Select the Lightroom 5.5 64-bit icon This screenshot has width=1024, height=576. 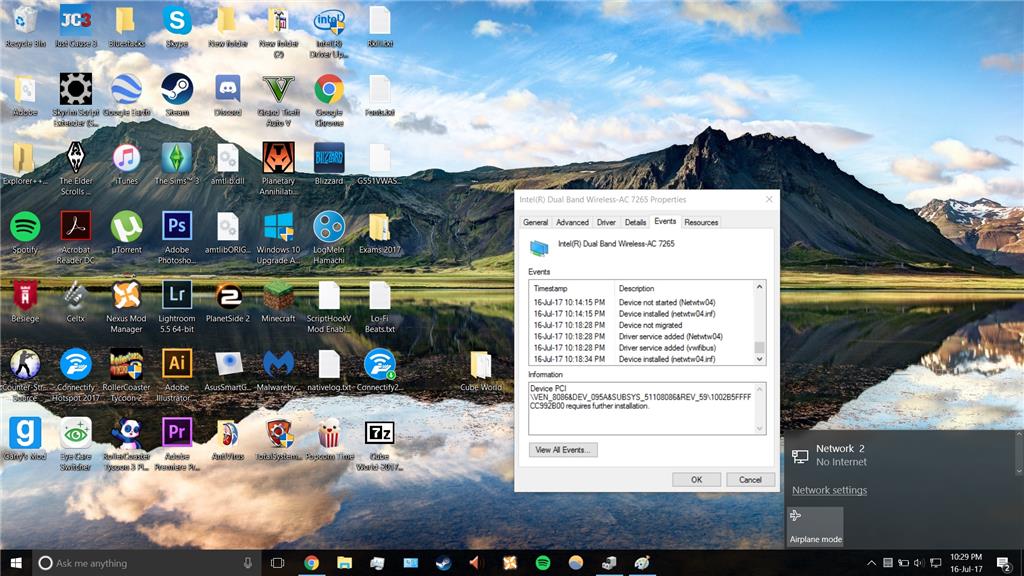[177, 306]
